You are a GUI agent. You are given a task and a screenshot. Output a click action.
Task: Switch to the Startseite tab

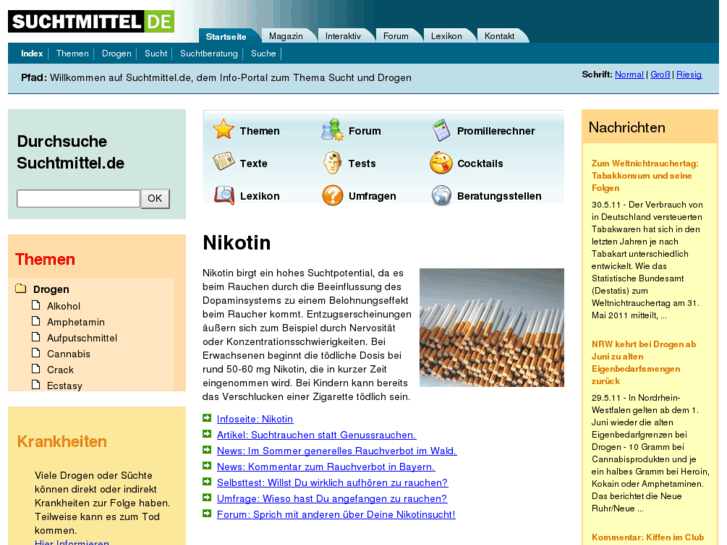[x=226, y=36]
